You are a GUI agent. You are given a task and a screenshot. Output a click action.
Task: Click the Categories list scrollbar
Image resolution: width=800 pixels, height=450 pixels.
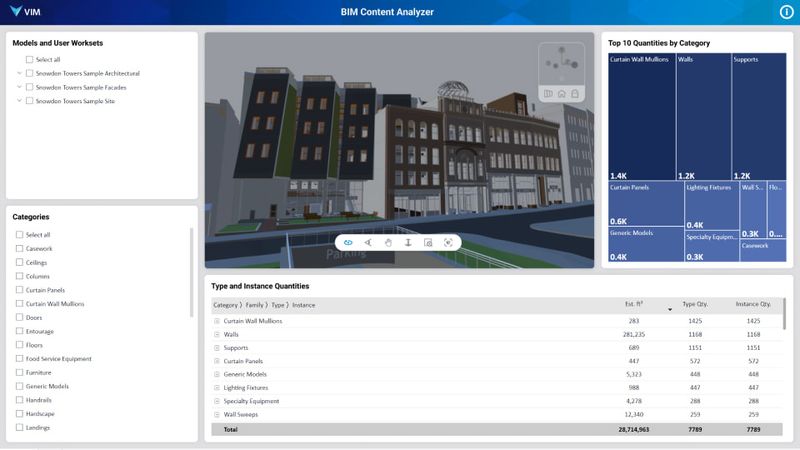click(x=191, y=272)
